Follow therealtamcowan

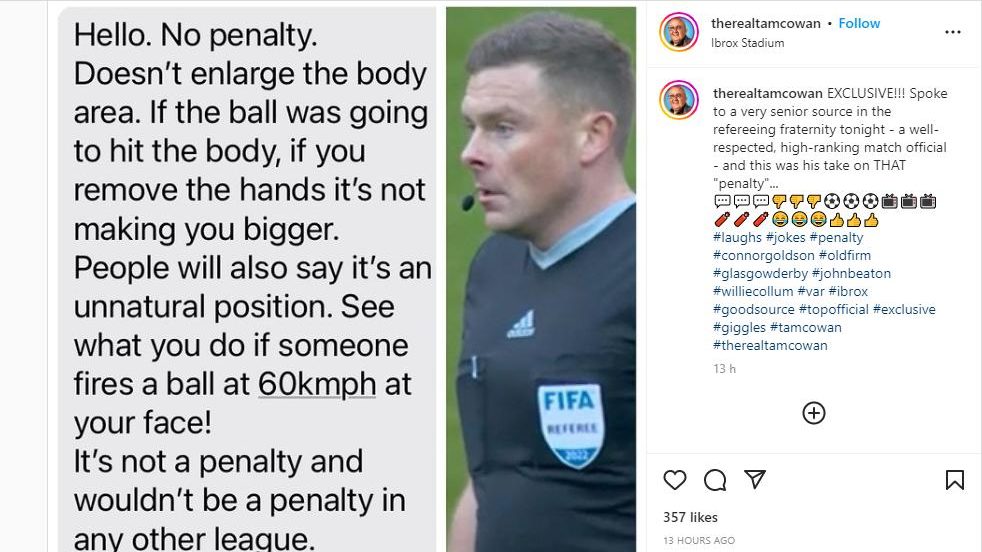(x=859, y=23)
